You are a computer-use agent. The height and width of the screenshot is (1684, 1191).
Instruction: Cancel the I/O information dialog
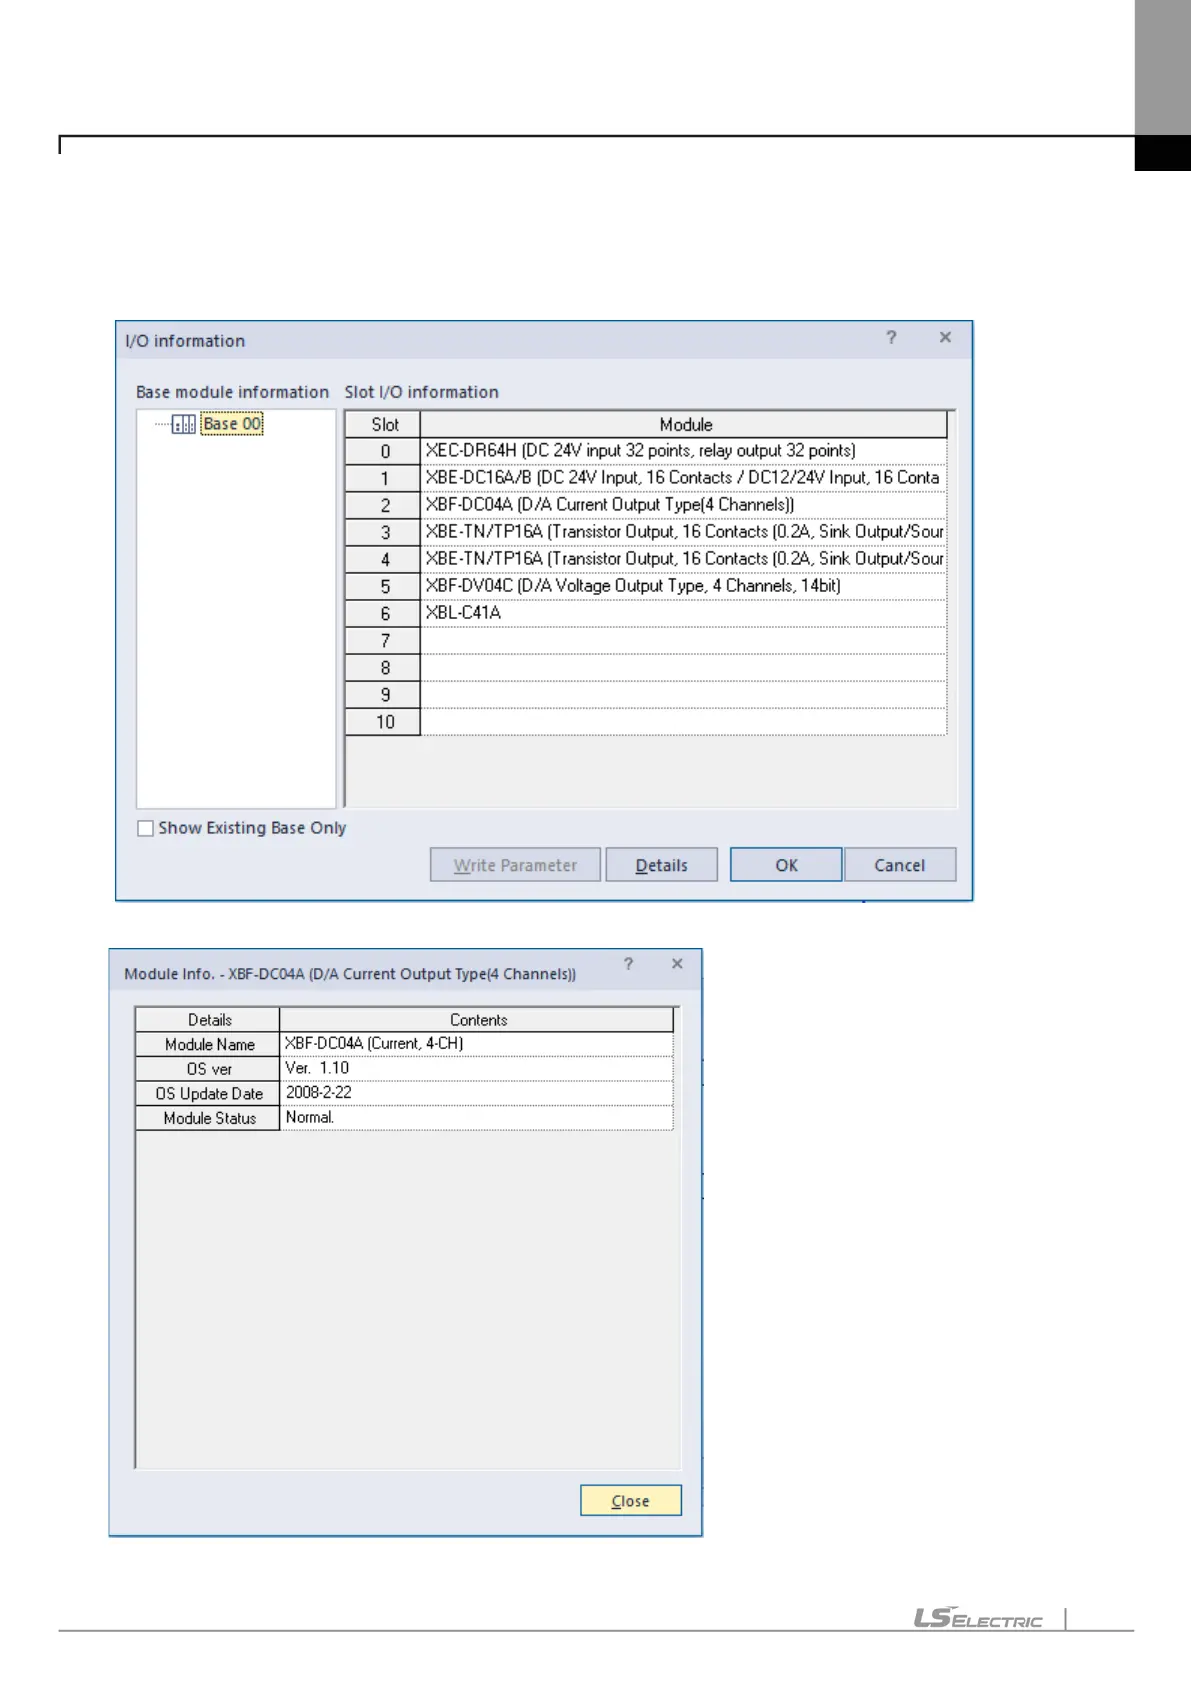[x=900, y=865]
